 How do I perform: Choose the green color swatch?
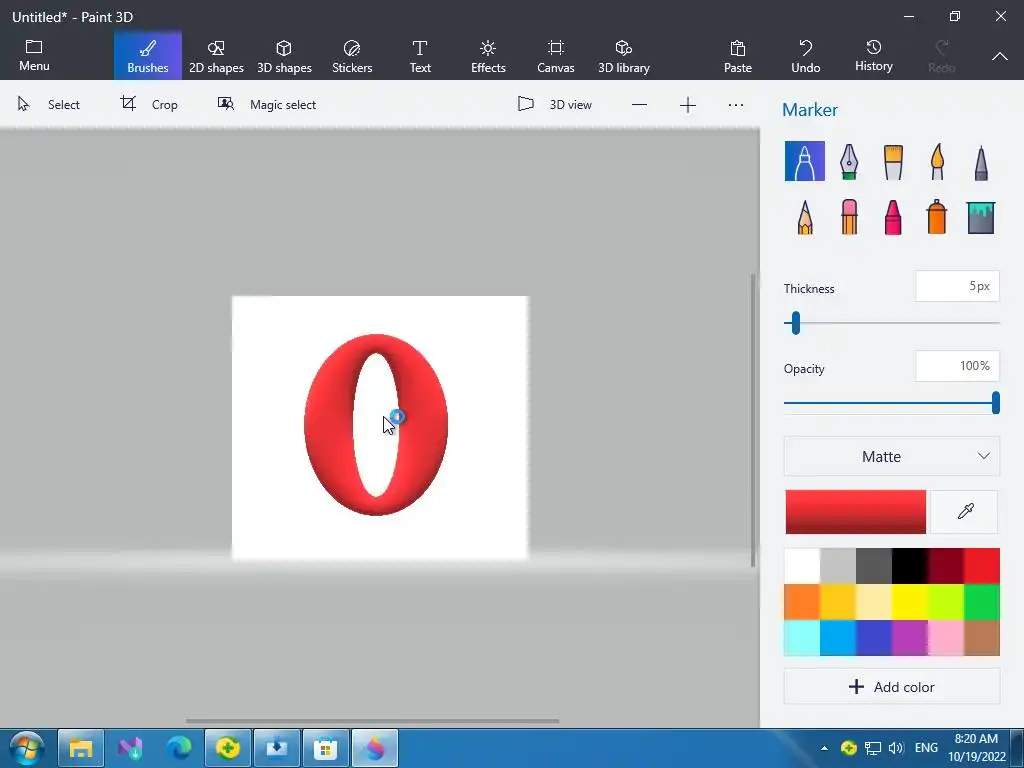coord(982,602)
